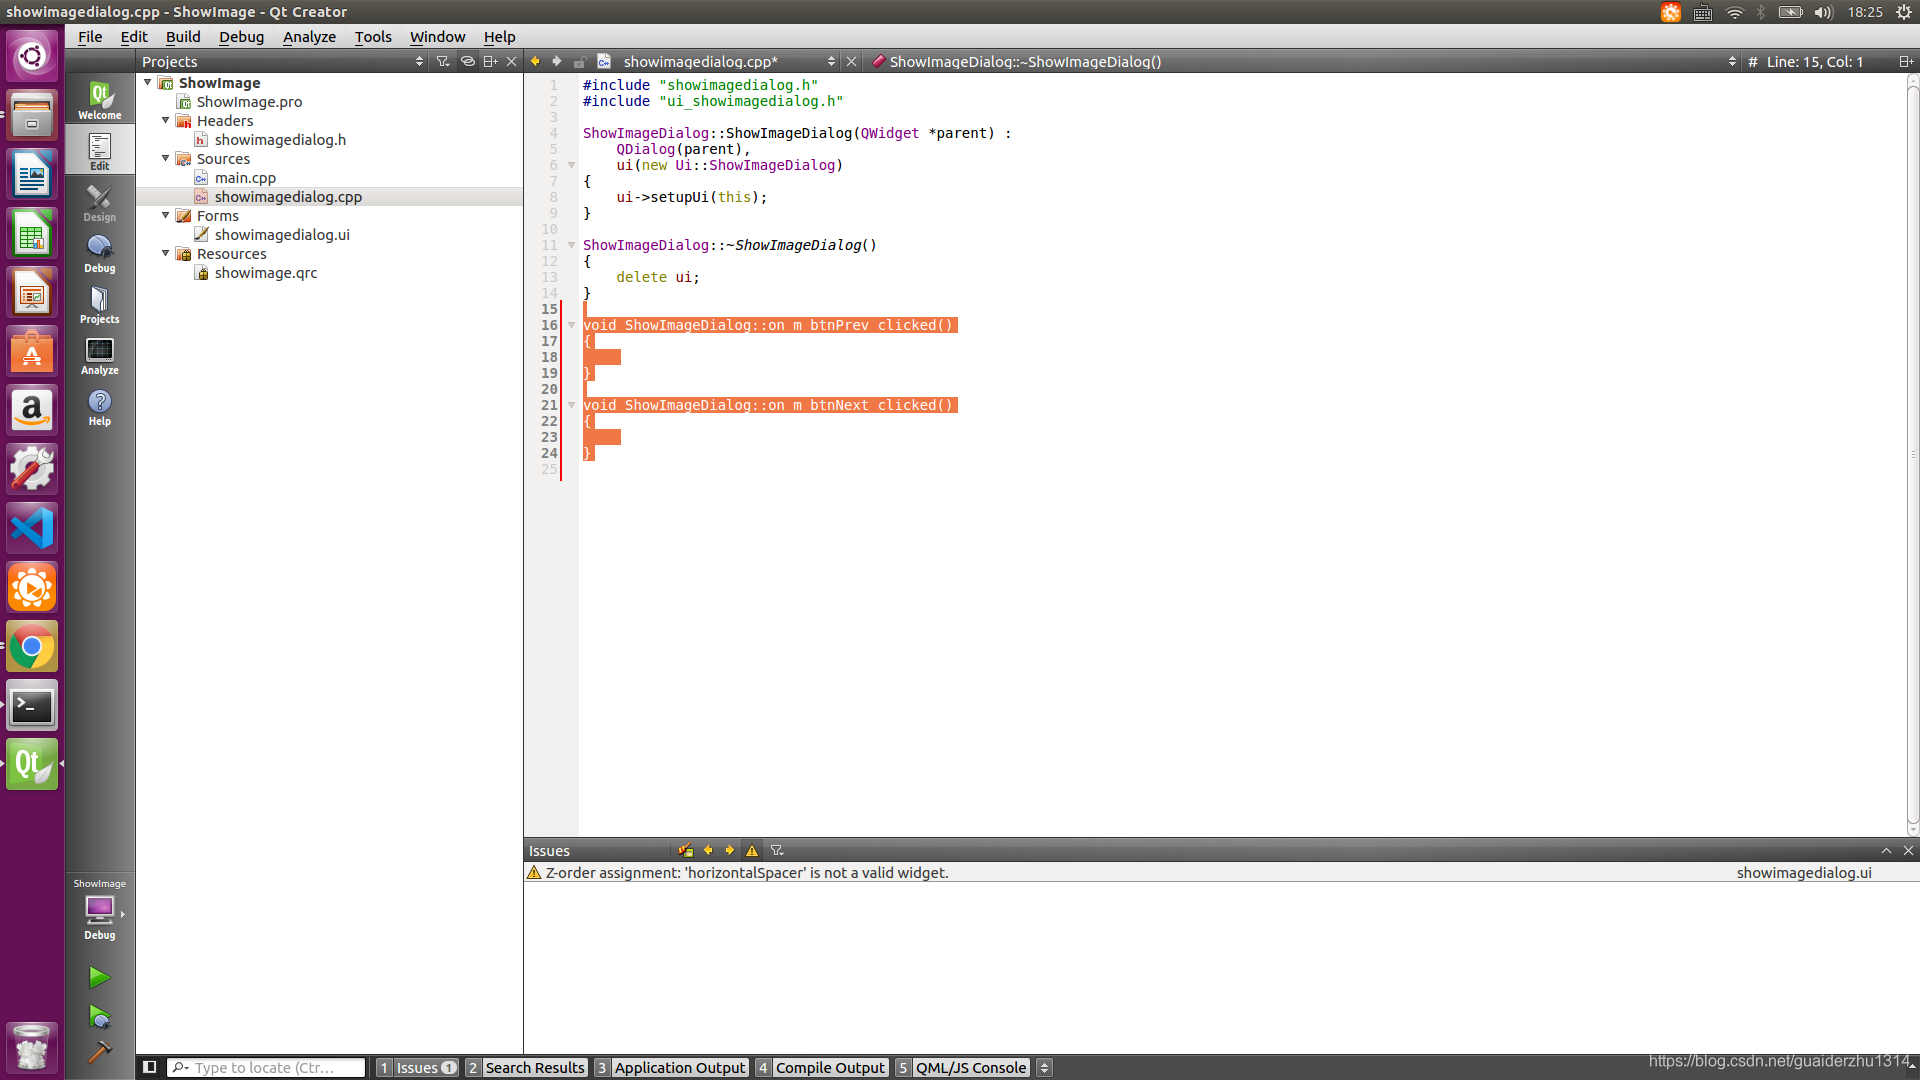
Task: Open the Help mode
Action: pos(100,406)
